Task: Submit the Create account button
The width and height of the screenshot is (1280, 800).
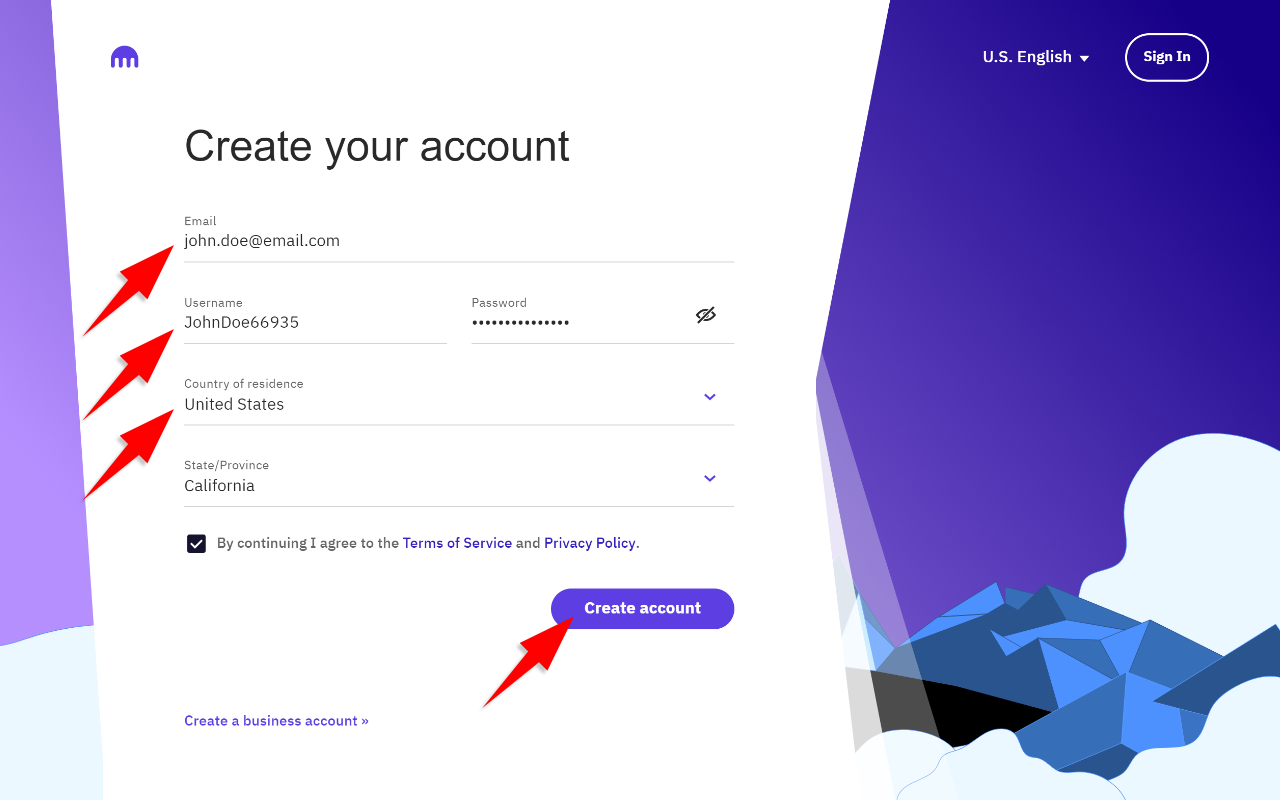Action: (642, 608)
